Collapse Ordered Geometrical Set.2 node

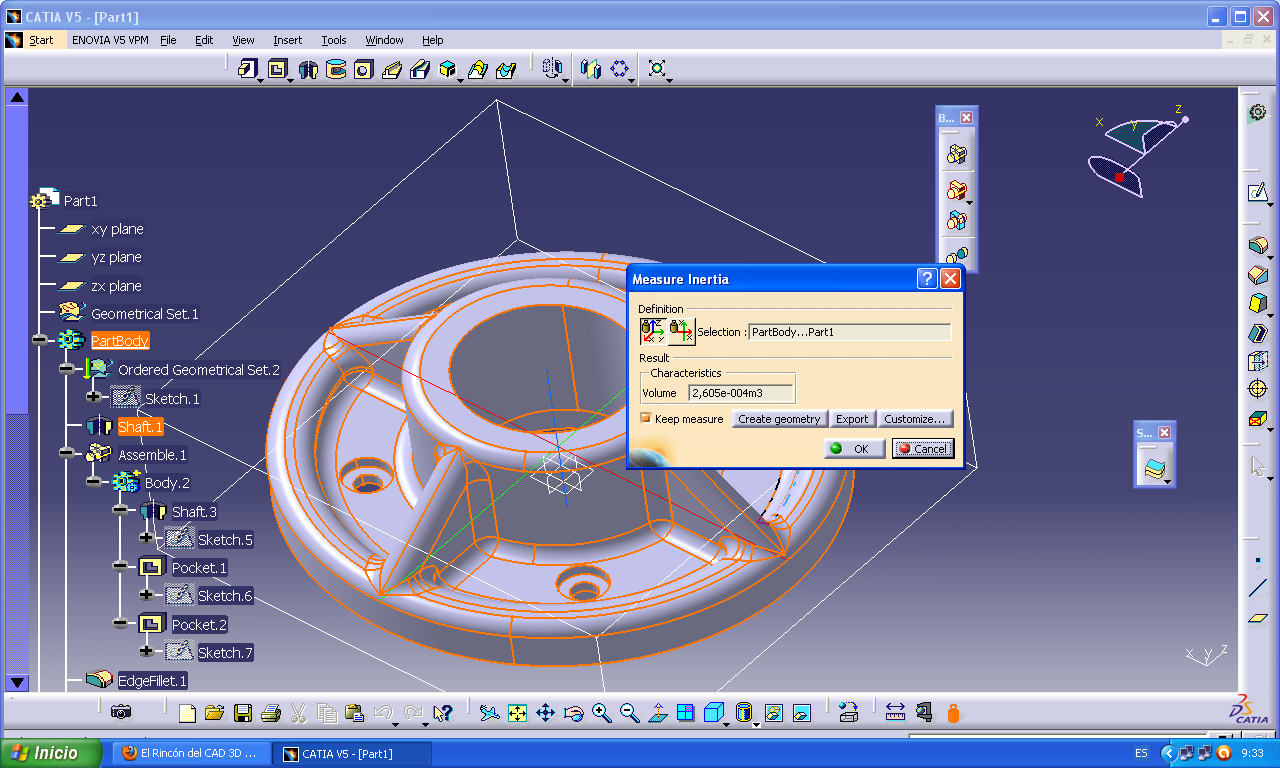point(66,369)
